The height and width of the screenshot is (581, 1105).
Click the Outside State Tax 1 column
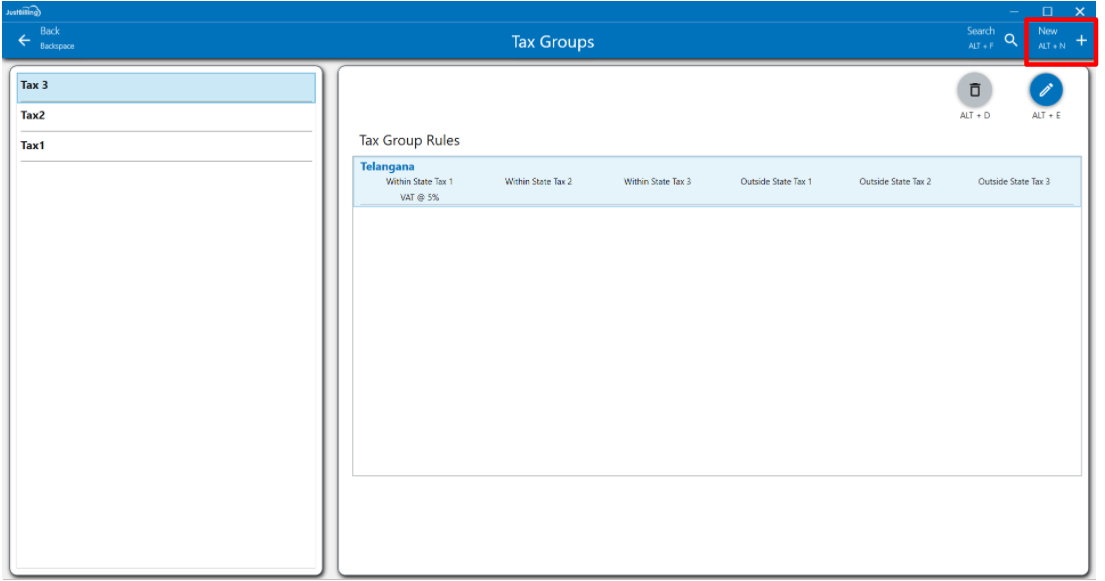(x=776, y=182)
